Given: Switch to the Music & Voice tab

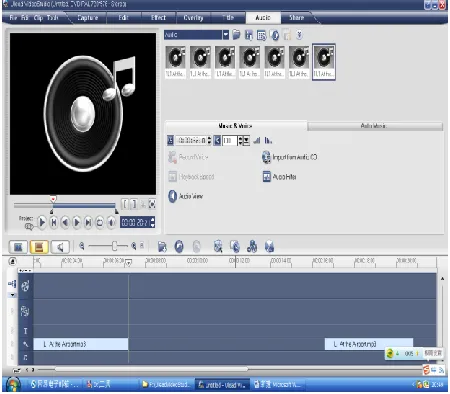Looking at the screenshot, I should pos(235,126).
